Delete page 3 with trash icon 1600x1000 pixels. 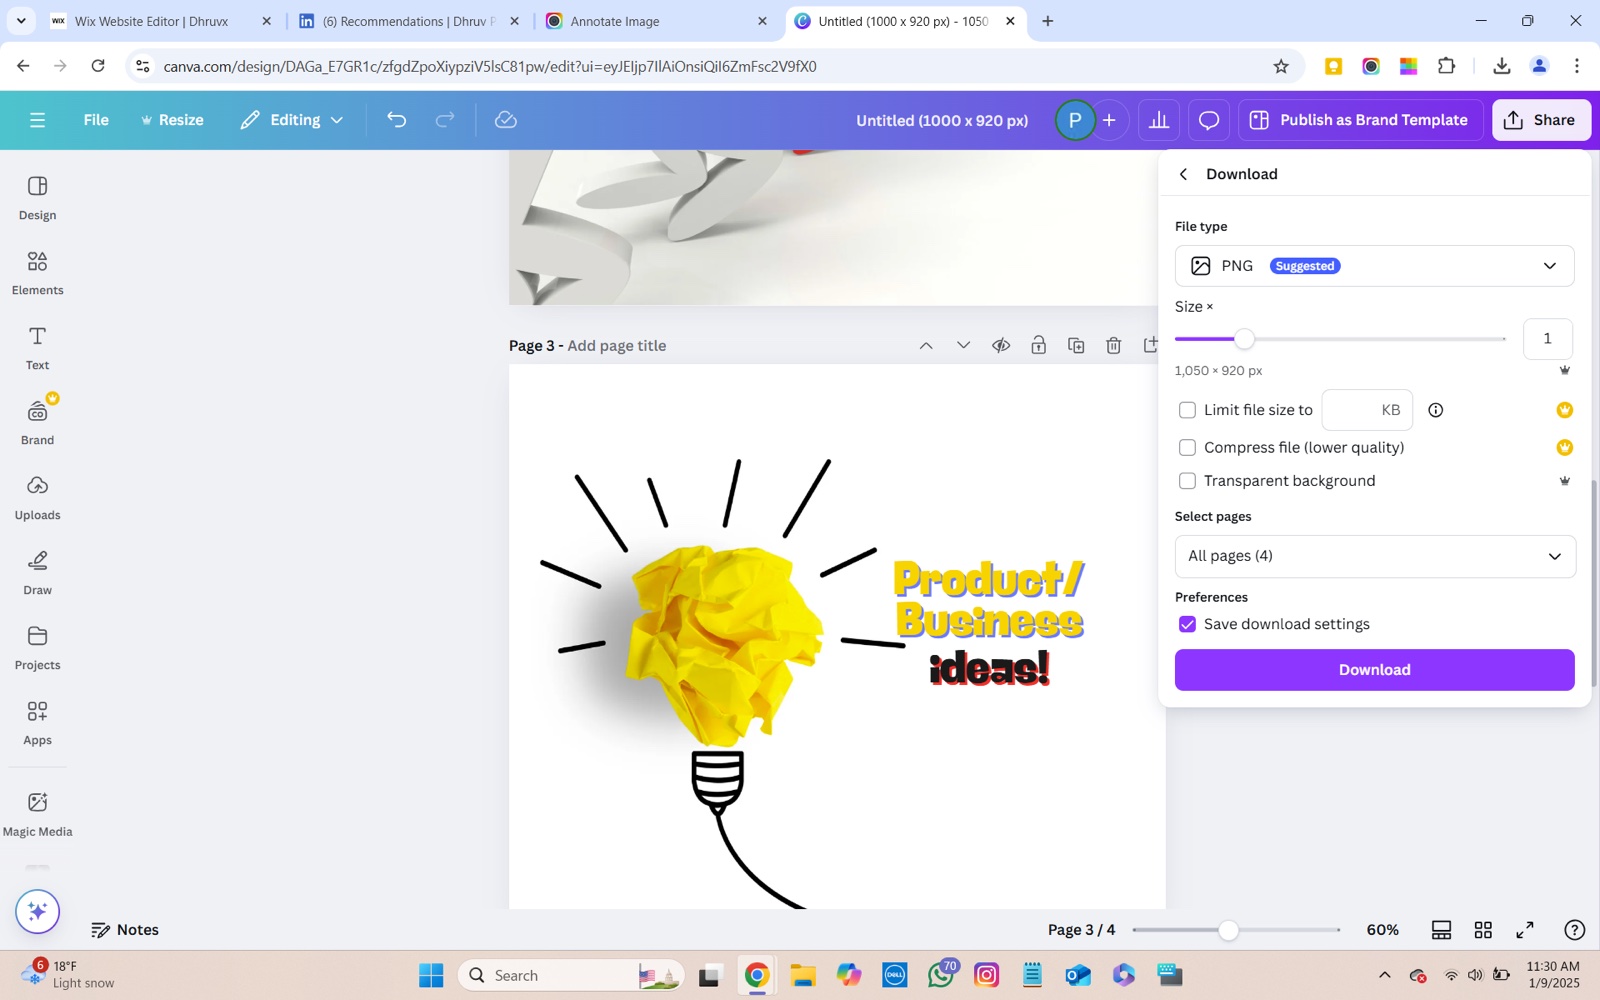coord(1114,345)
